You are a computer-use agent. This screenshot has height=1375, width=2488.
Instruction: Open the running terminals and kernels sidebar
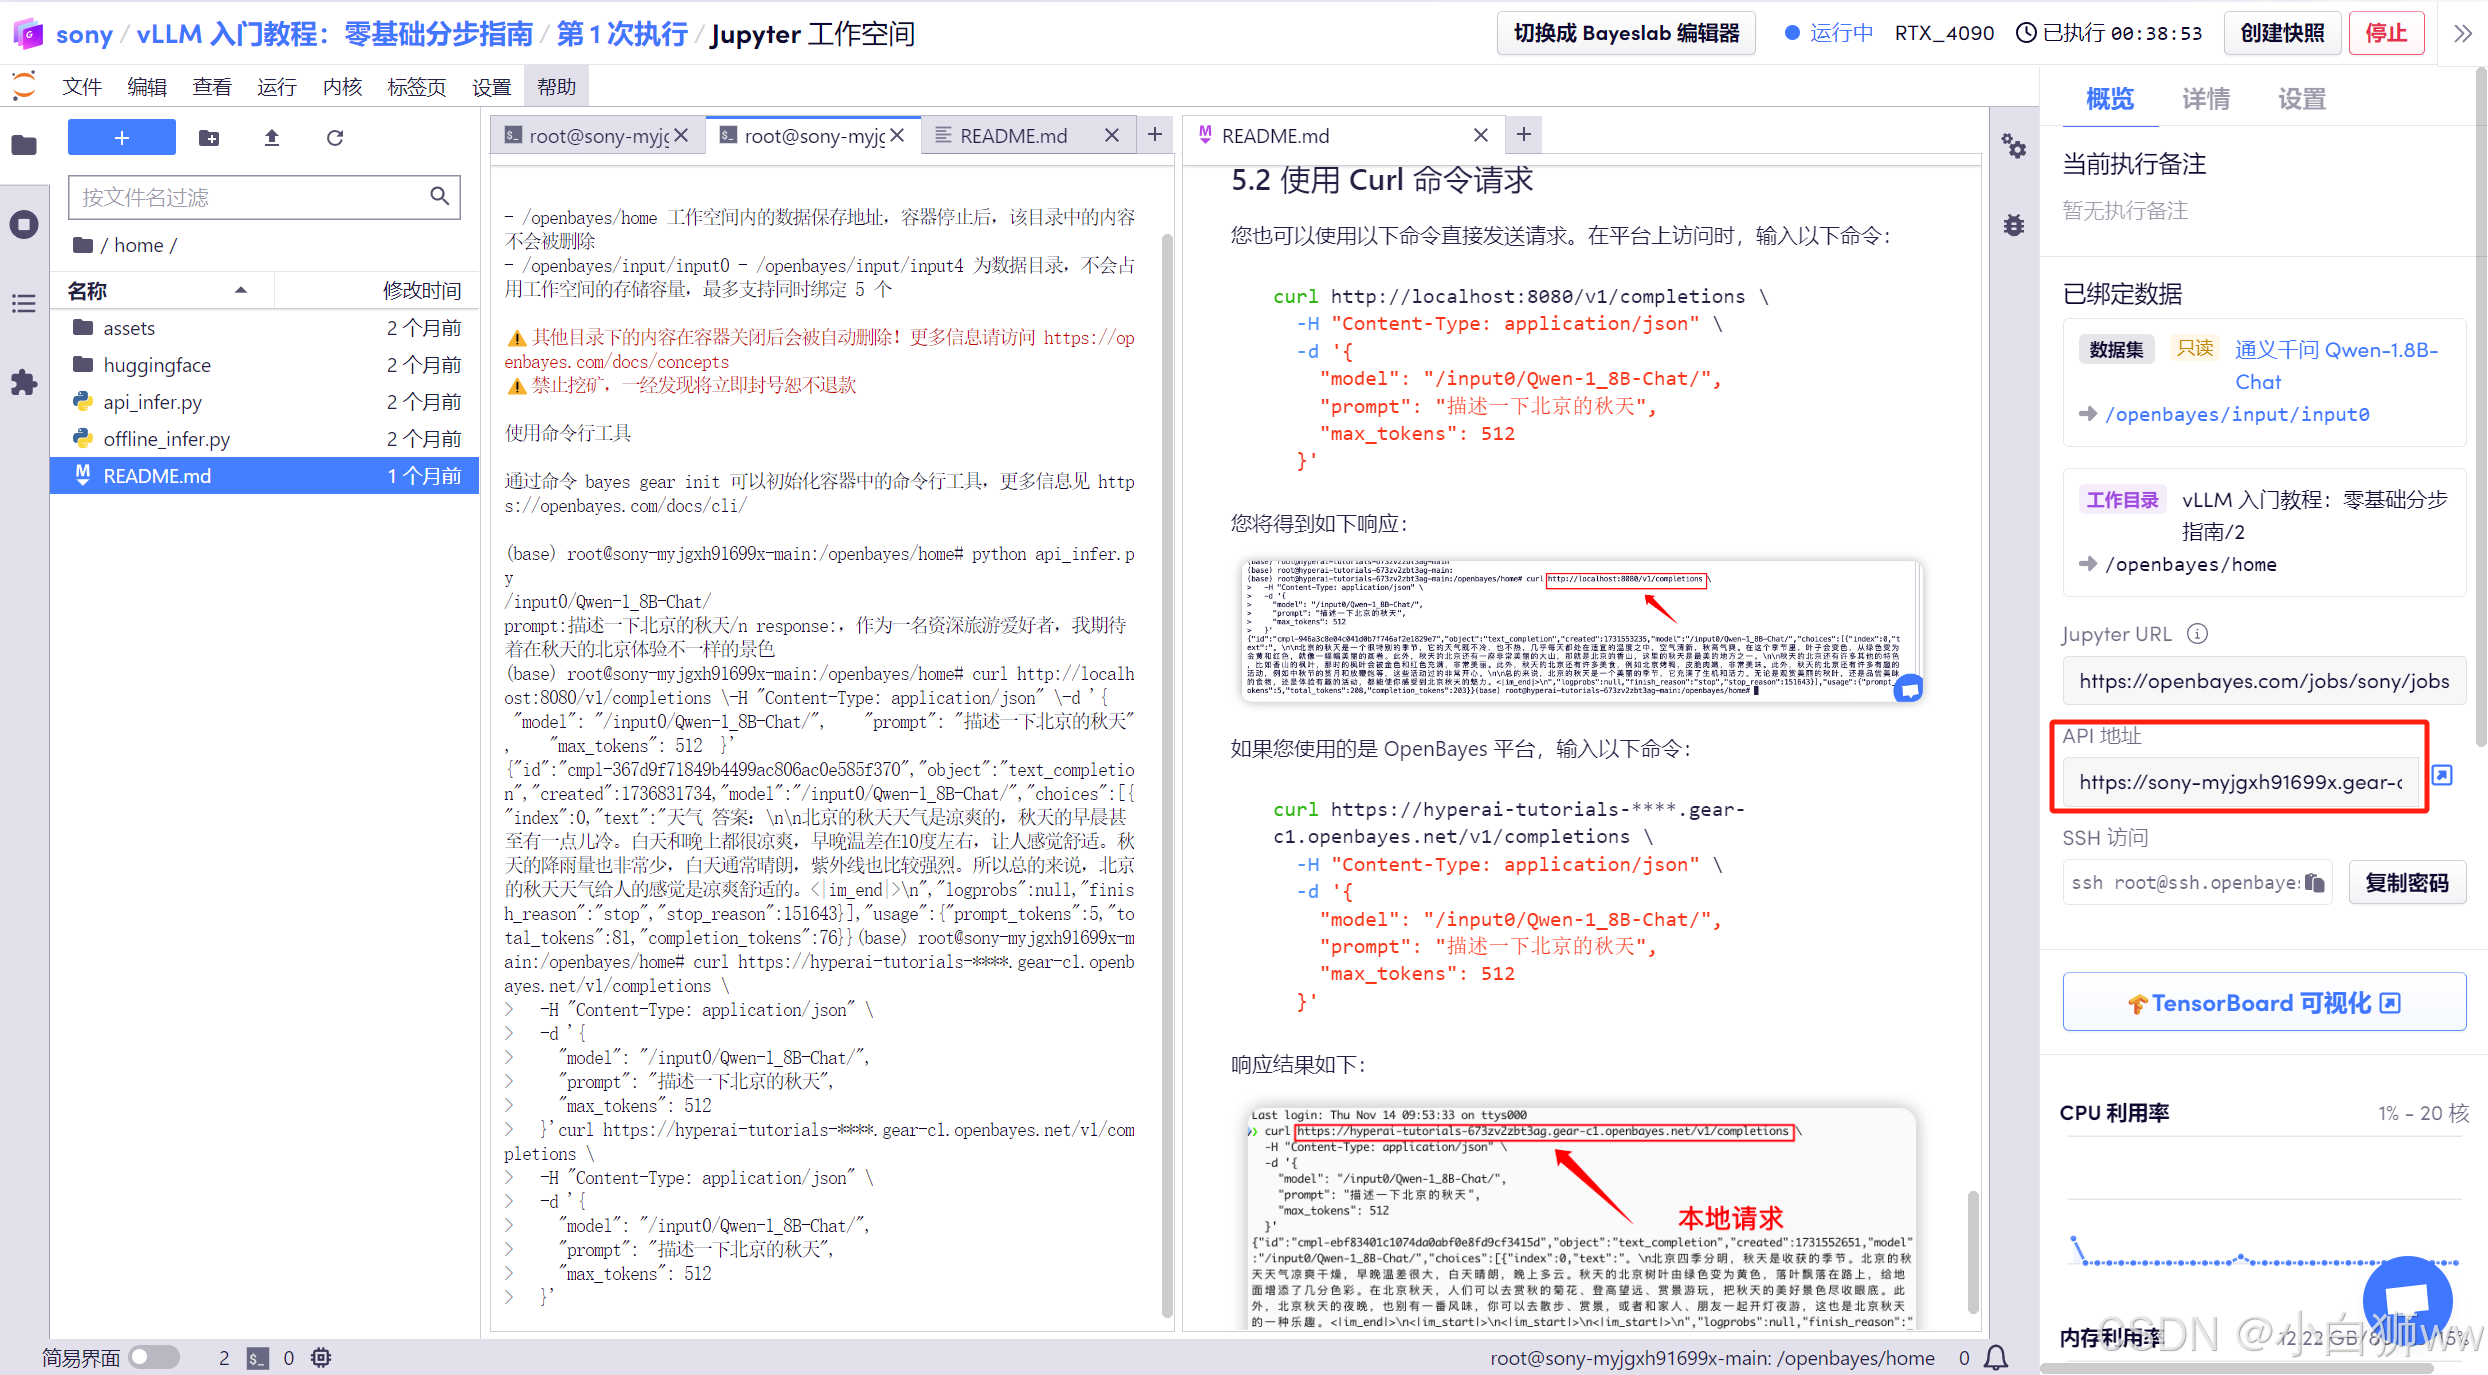pos(24,224)
